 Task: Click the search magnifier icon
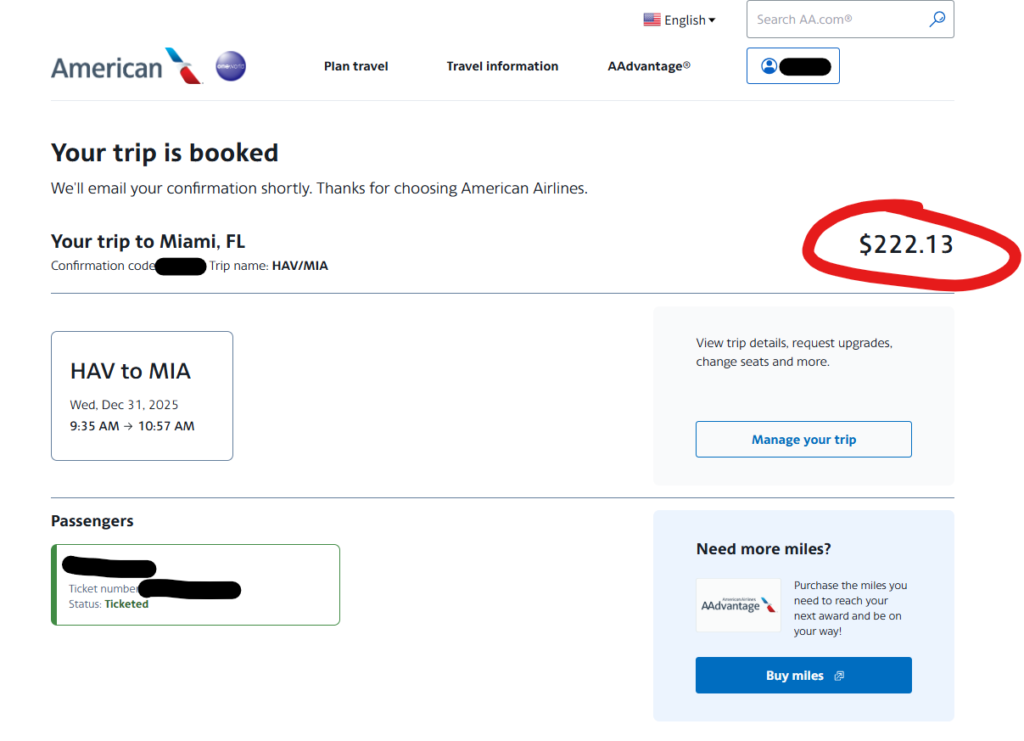937,19
